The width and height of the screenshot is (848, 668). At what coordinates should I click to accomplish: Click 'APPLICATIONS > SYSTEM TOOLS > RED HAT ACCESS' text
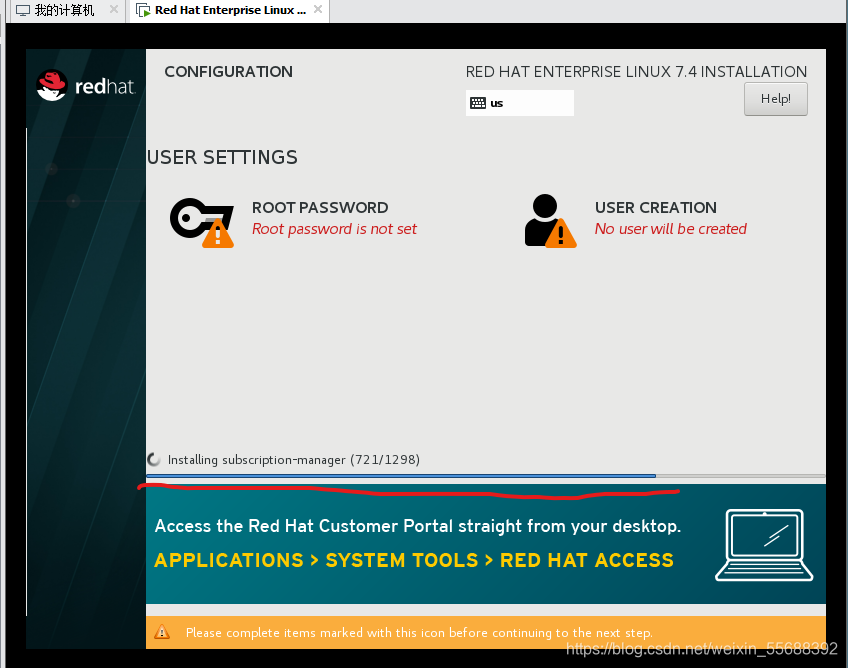[x=414, y=560]
